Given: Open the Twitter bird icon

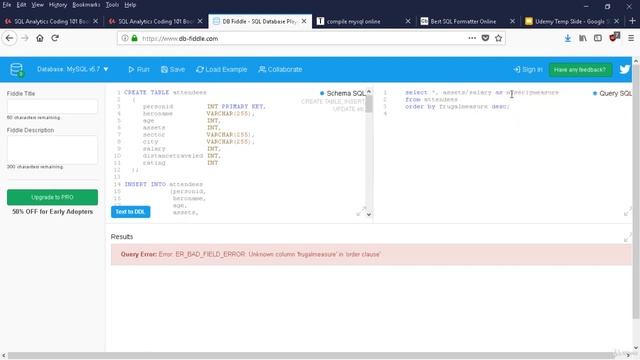Looking at the screenshot, I should click(x=624, y=69).
